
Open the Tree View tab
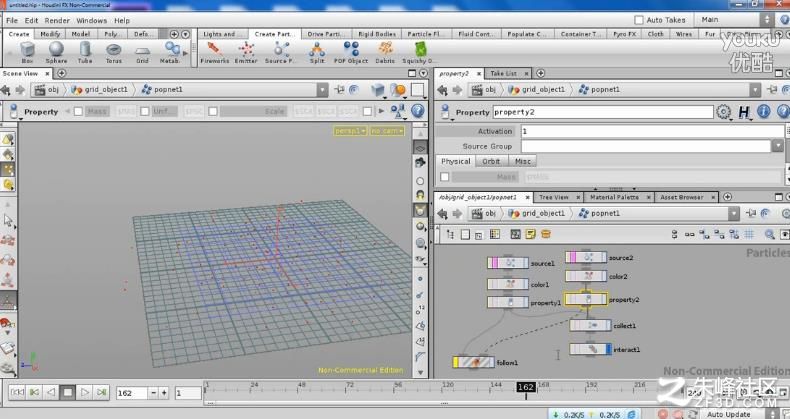pyautogui.click(x=554, y=197)
